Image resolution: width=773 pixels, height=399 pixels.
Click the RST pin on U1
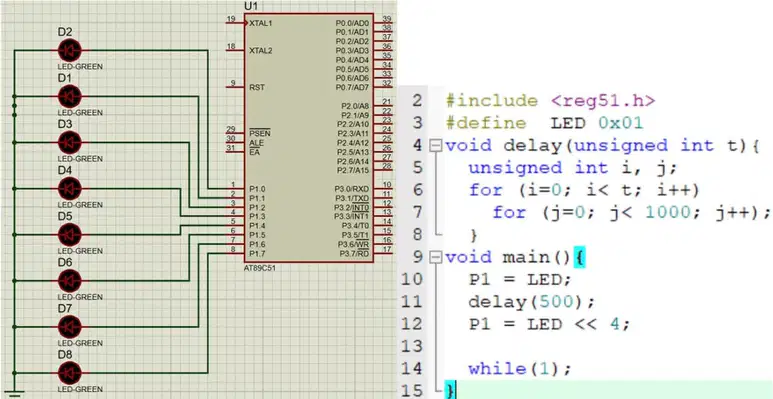coord(235,87)
